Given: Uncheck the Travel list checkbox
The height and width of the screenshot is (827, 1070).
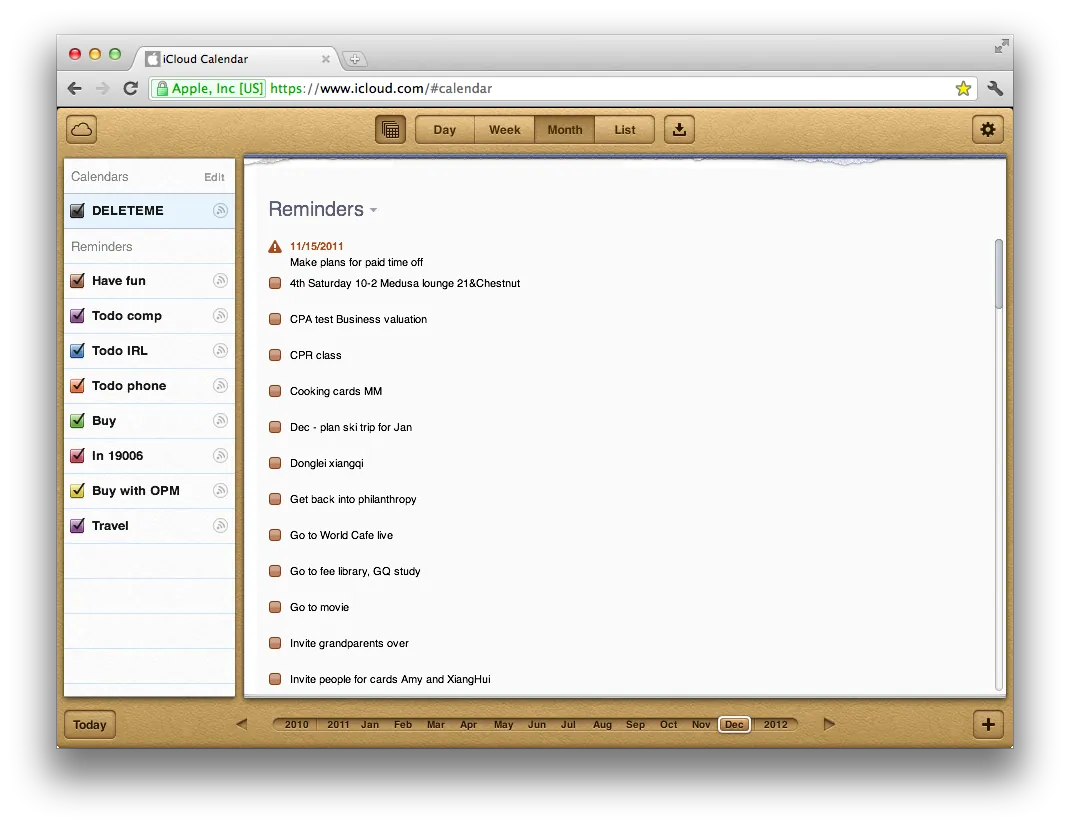Looking at the screenshot, I should [x=78, y=525].
